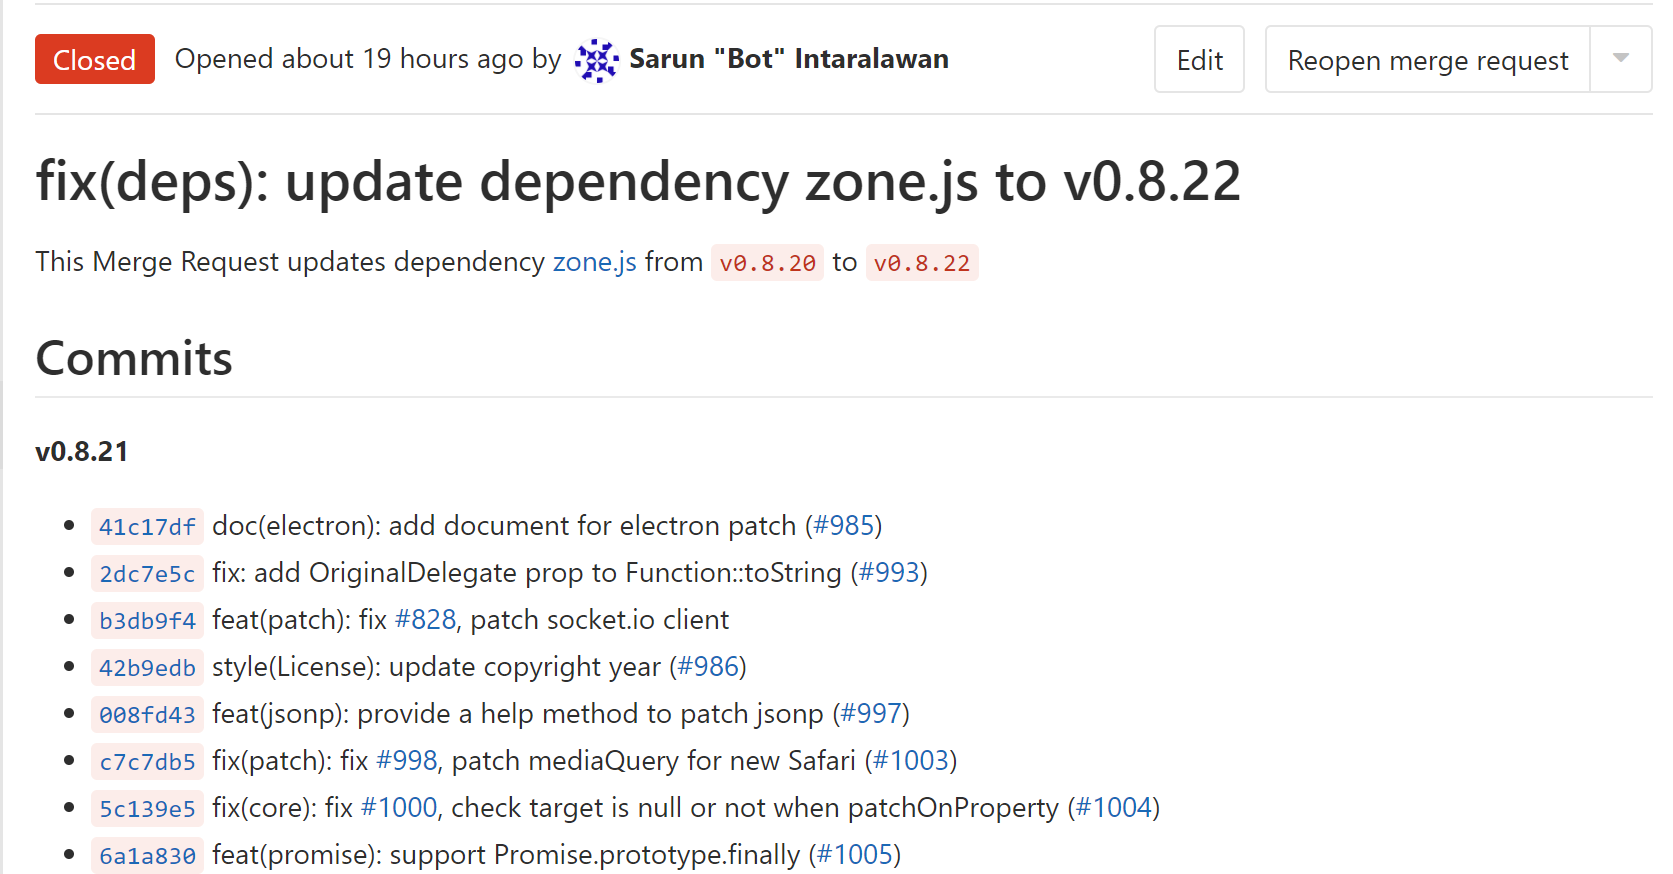Click the merge request title heading
Image resolution: width=1673 pixels, height=874 pixels.
pyautogui.click(x=638, y=182)
